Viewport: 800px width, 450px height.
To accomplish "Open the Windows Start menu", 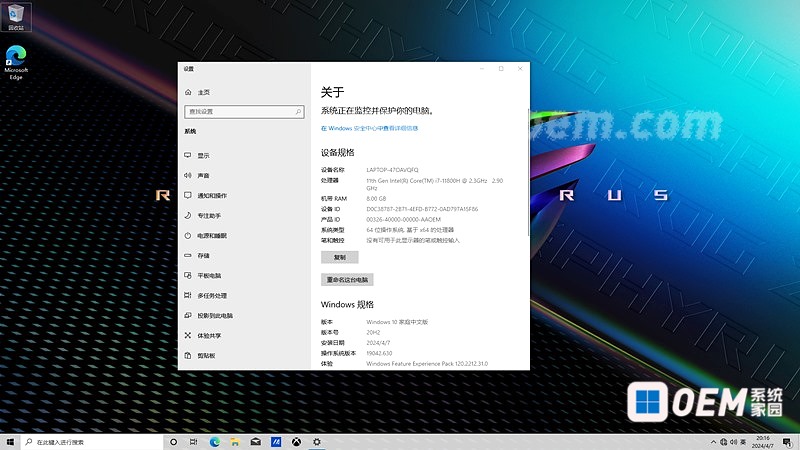I will point(10,442).
